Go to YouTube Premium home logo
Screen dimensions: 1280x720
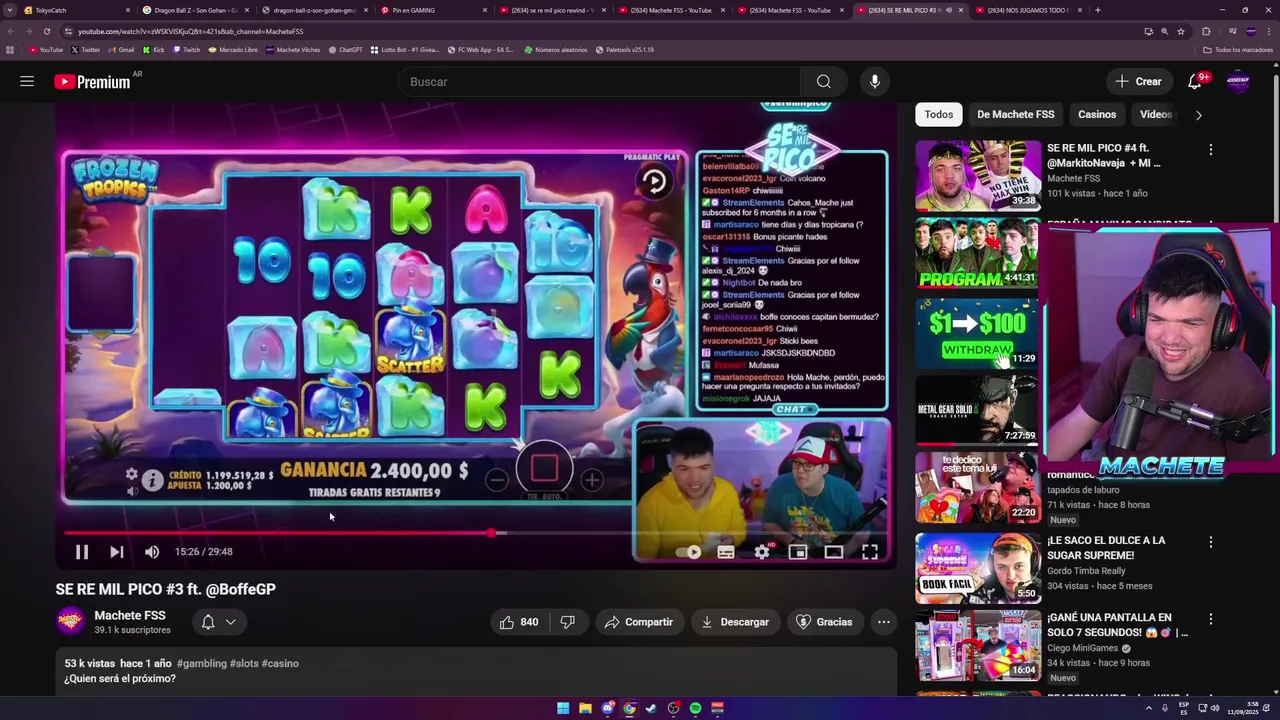(92, 82)
